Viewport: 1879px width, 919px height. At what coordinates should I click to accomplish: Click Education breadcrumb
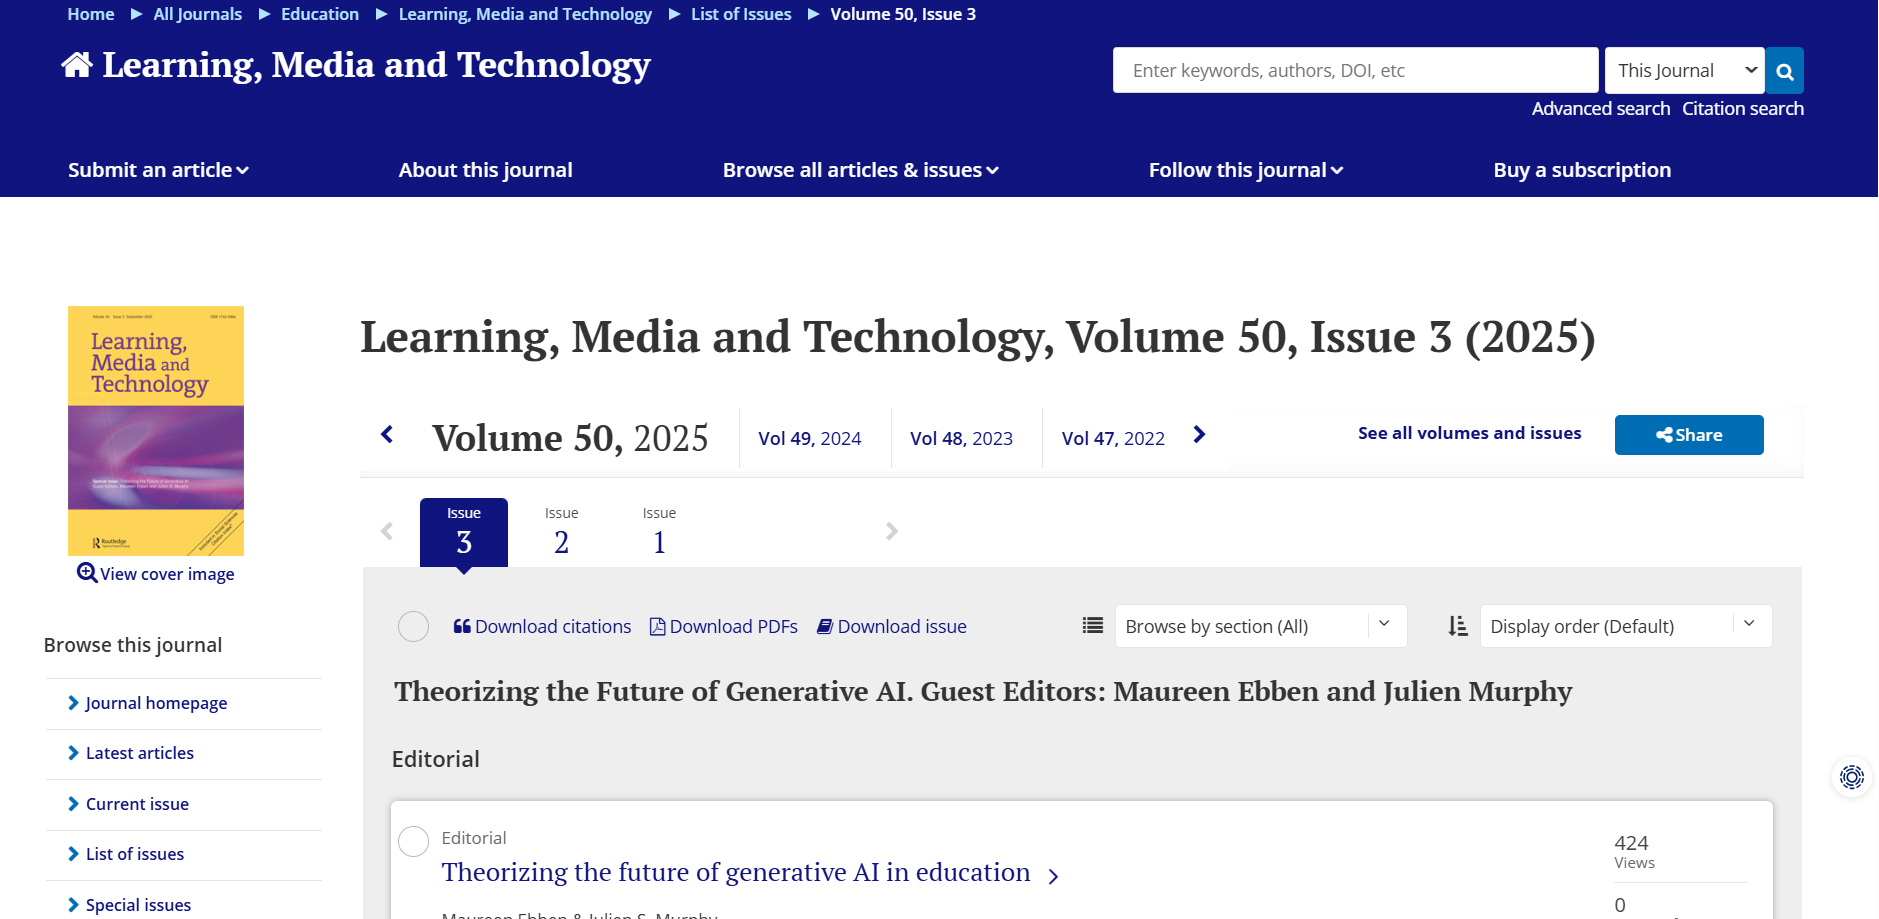[320, 14]
